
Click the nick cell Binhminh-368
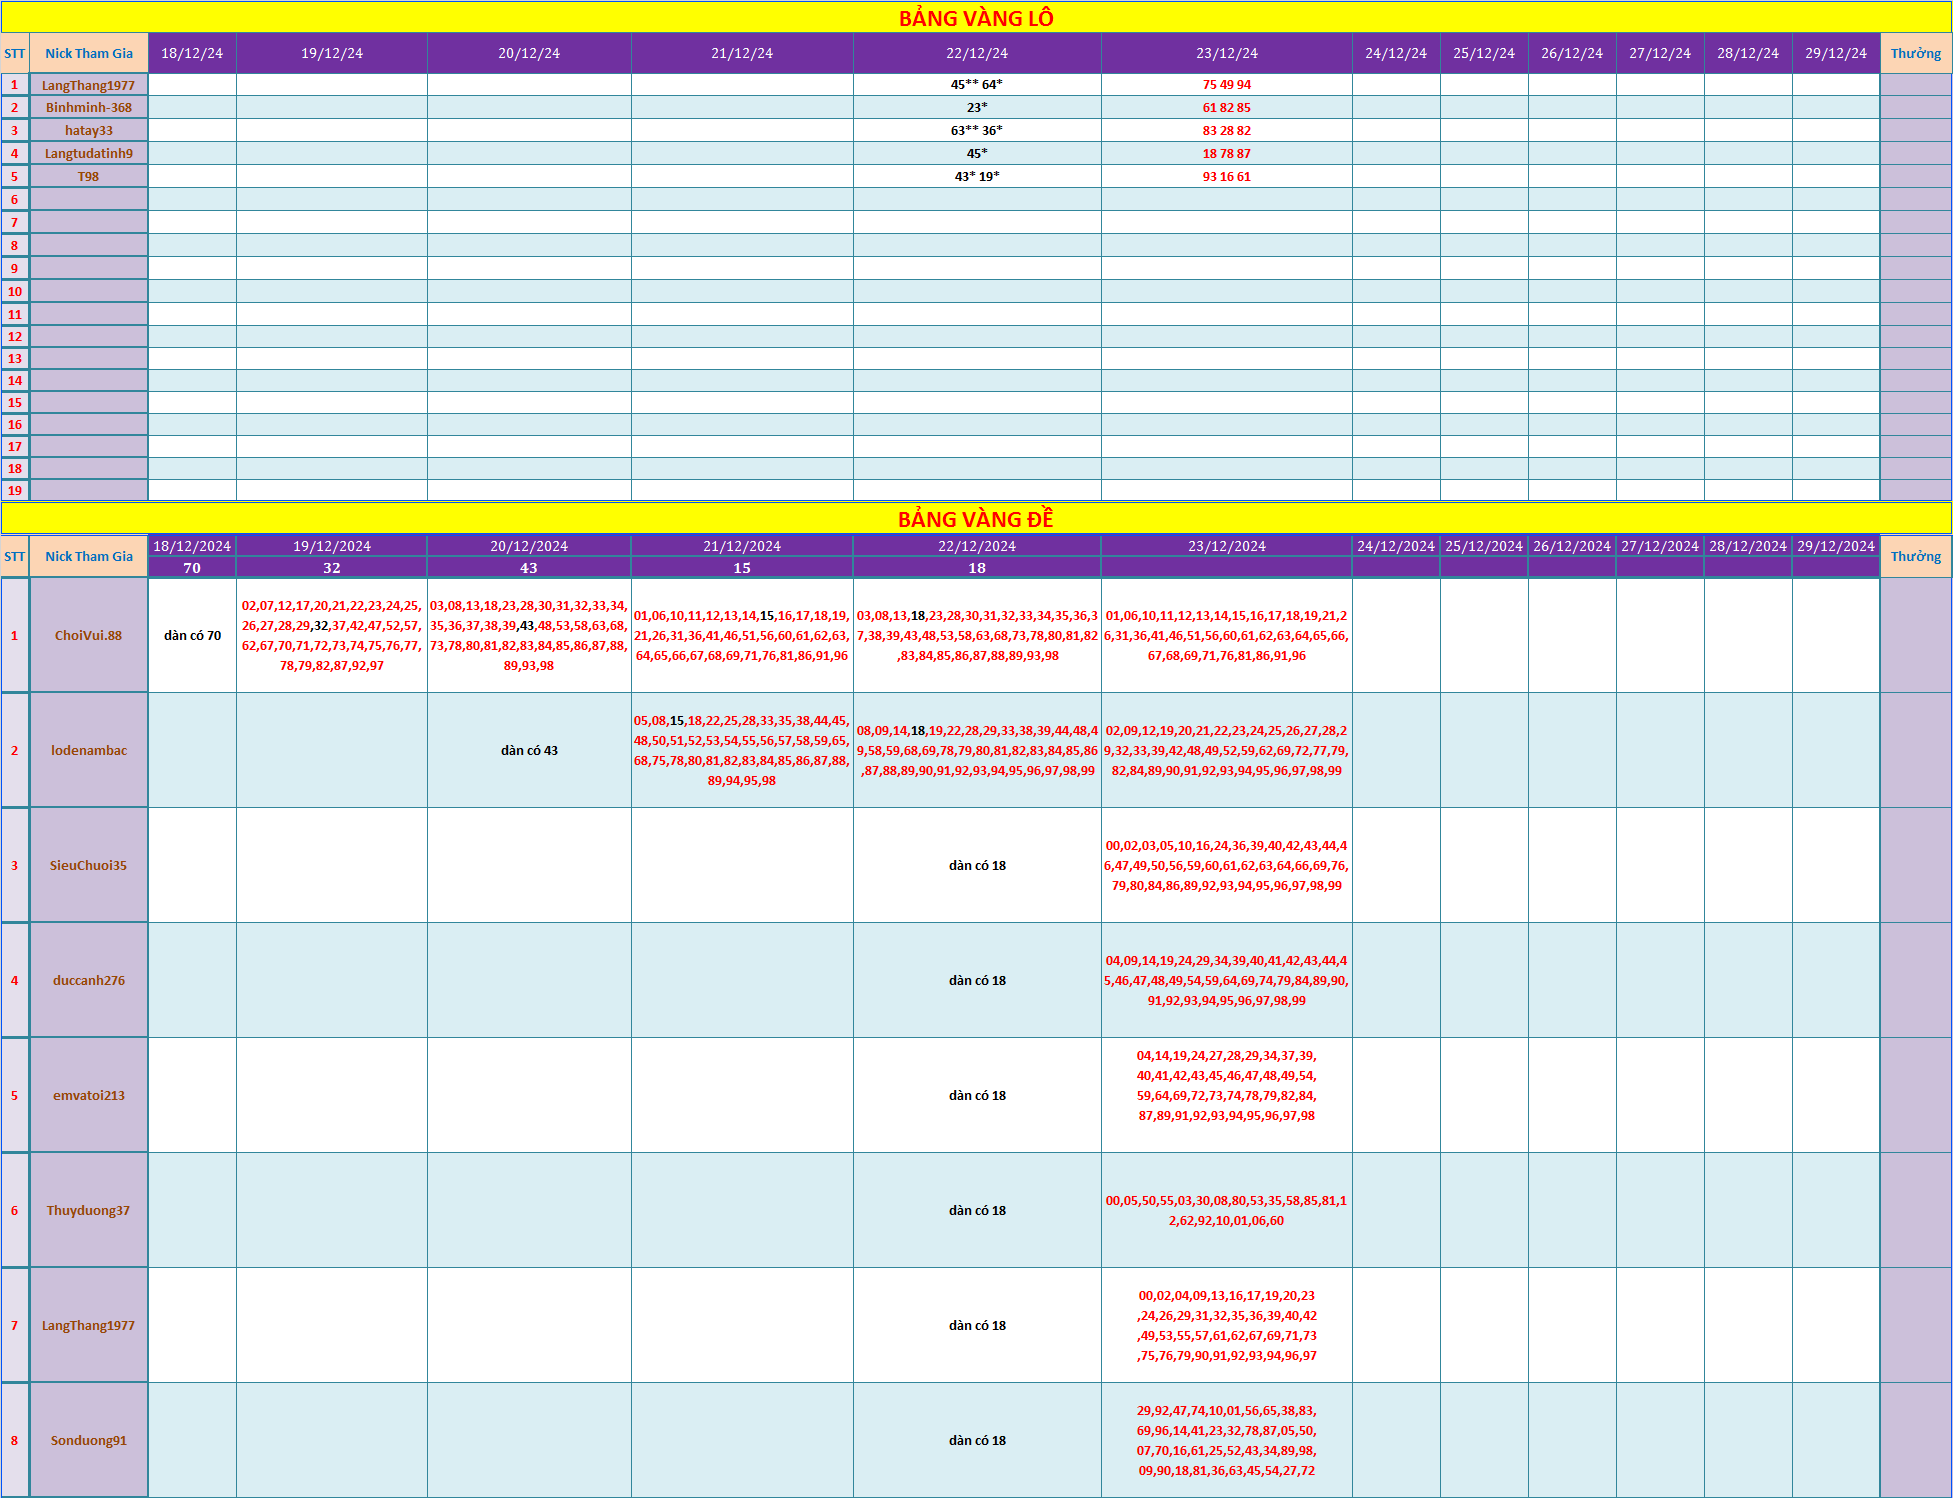[89, 108]
